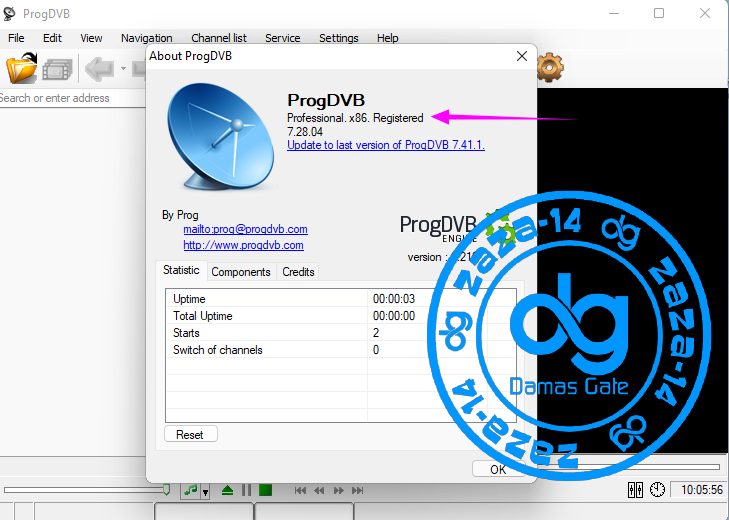Fast forward using double right arrows
This screenshot has height=520, width=729.
coord(338,490)
